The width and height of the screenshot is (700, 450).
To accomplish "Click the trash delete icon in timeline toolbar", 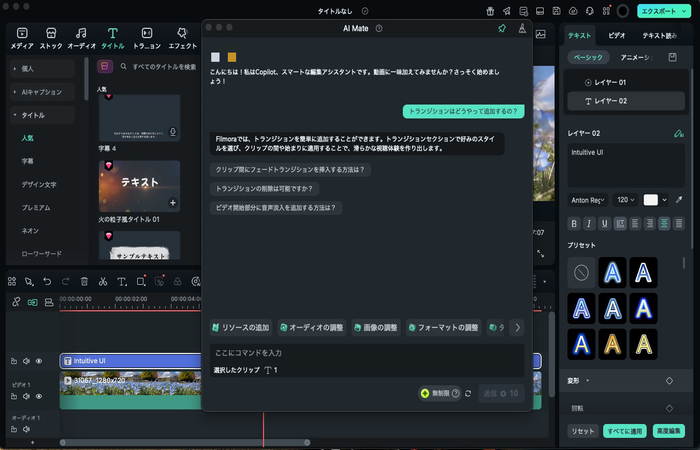I will click(x=84, y=282).
